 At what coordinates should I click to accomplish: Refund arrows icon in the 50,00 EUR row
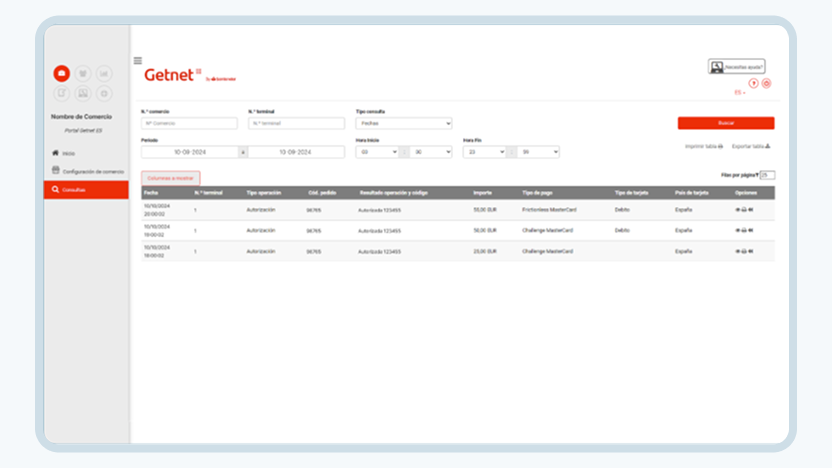[751, 230]
